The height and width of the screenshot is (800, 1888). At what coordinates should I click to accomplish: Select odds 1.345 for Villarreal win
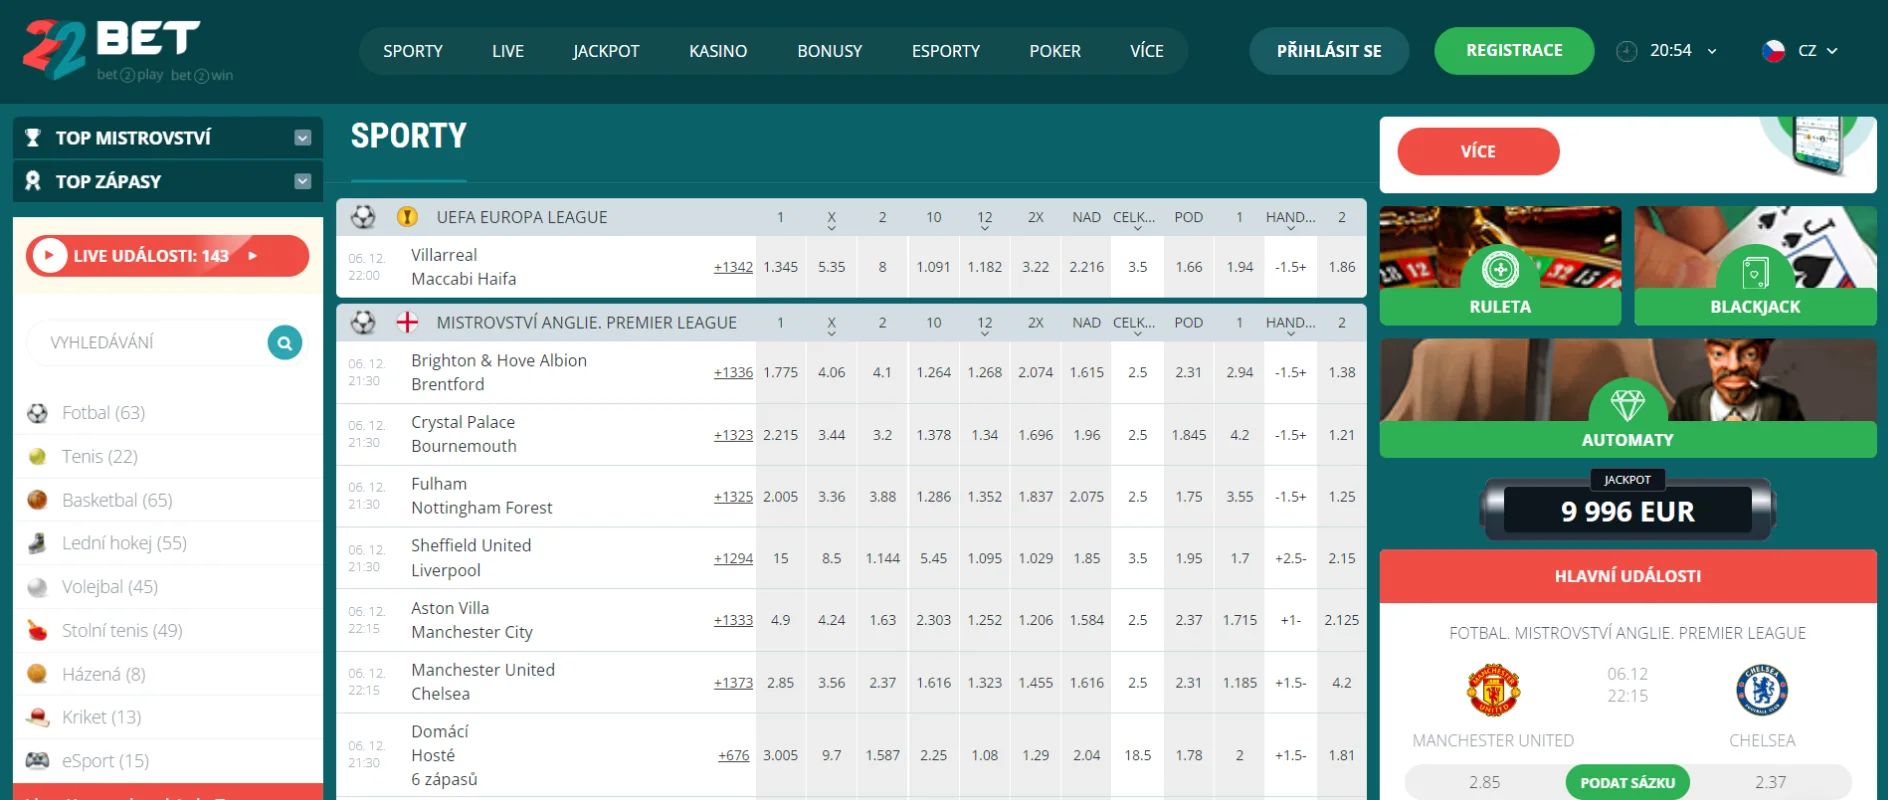781,267
